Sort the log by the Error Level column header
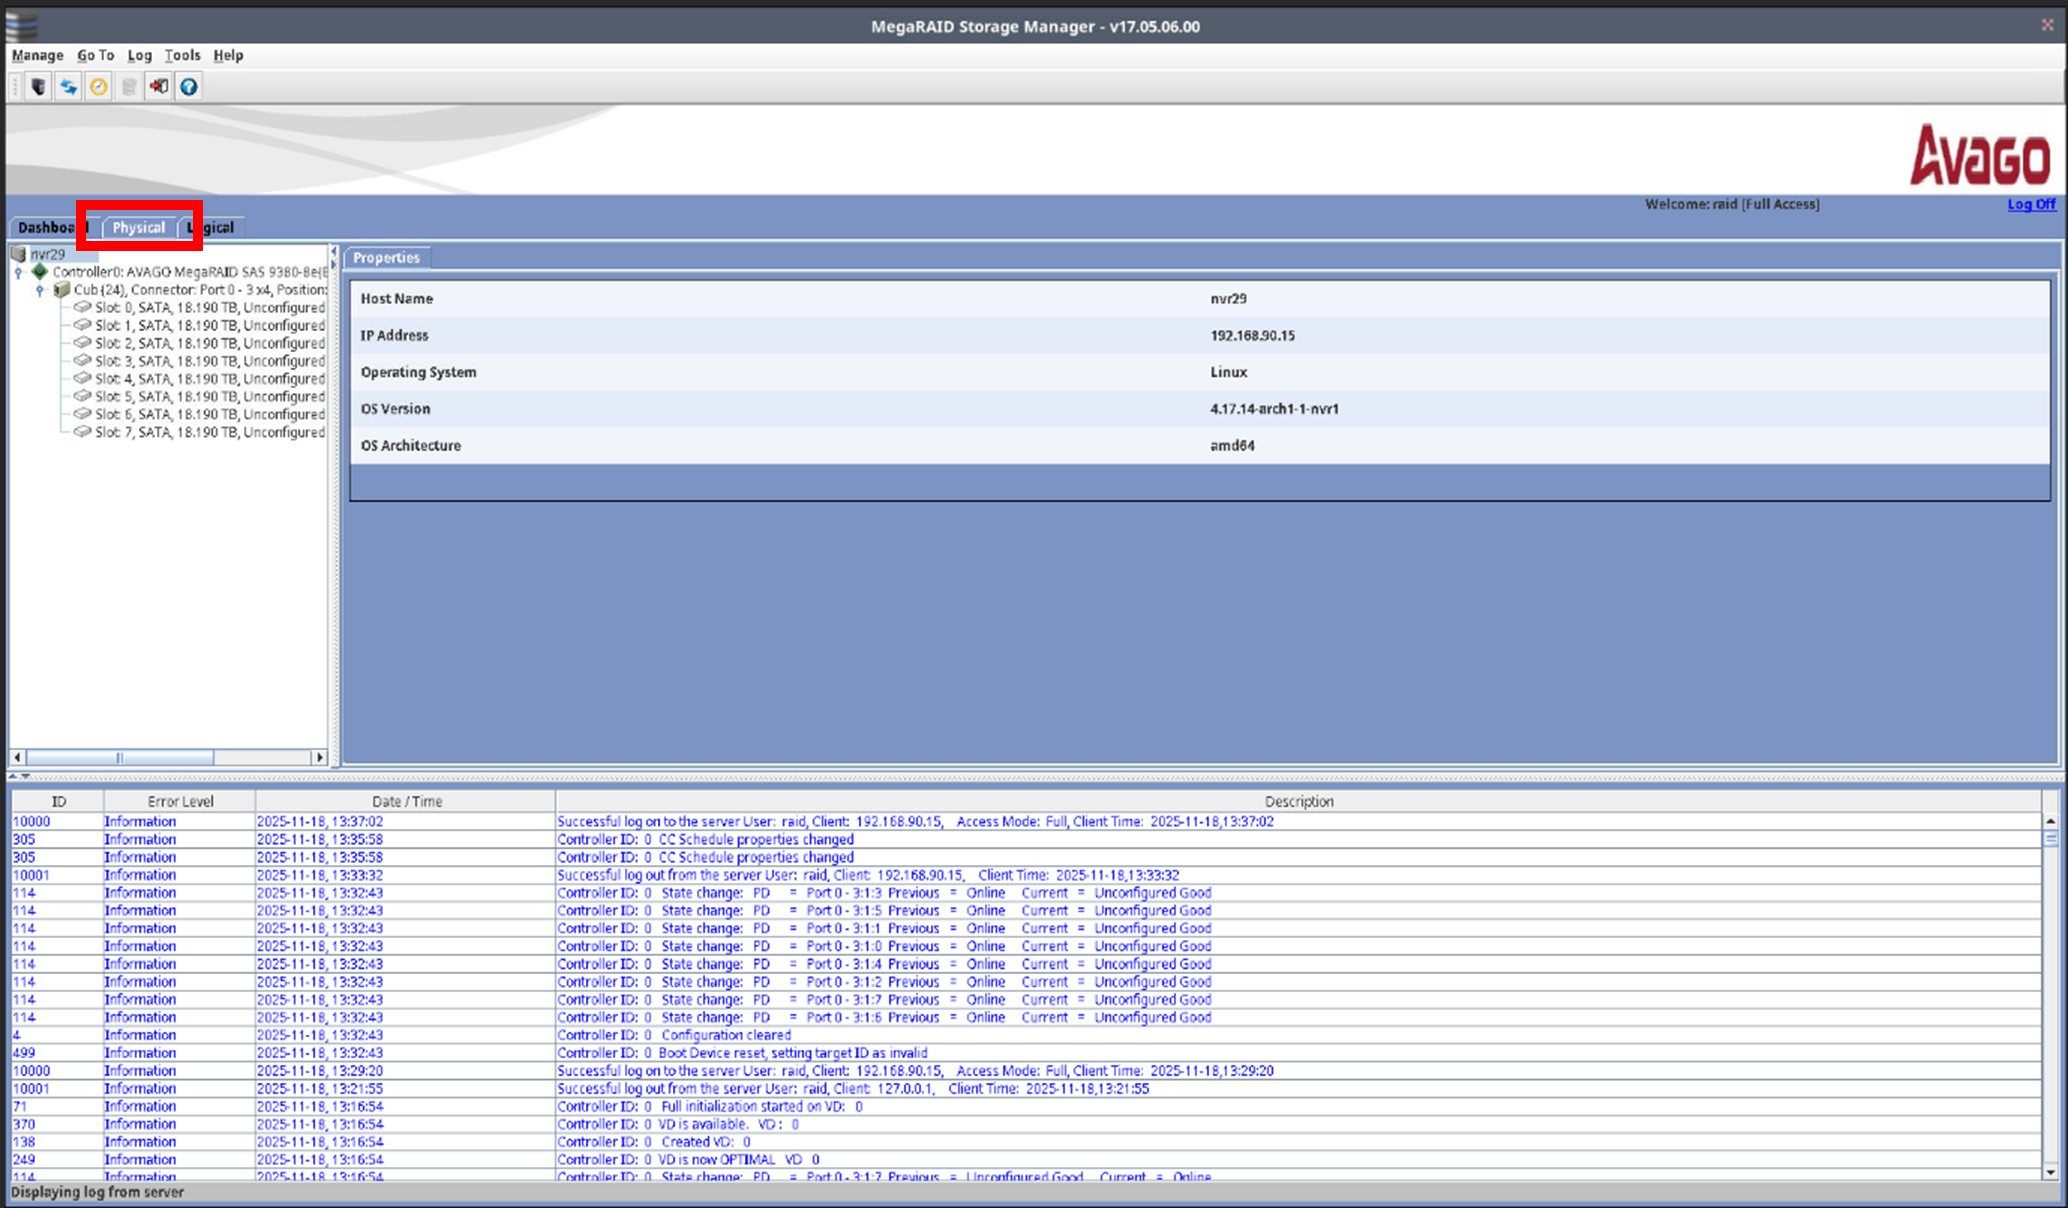The image size is (2068, 1208). [180, 801]
